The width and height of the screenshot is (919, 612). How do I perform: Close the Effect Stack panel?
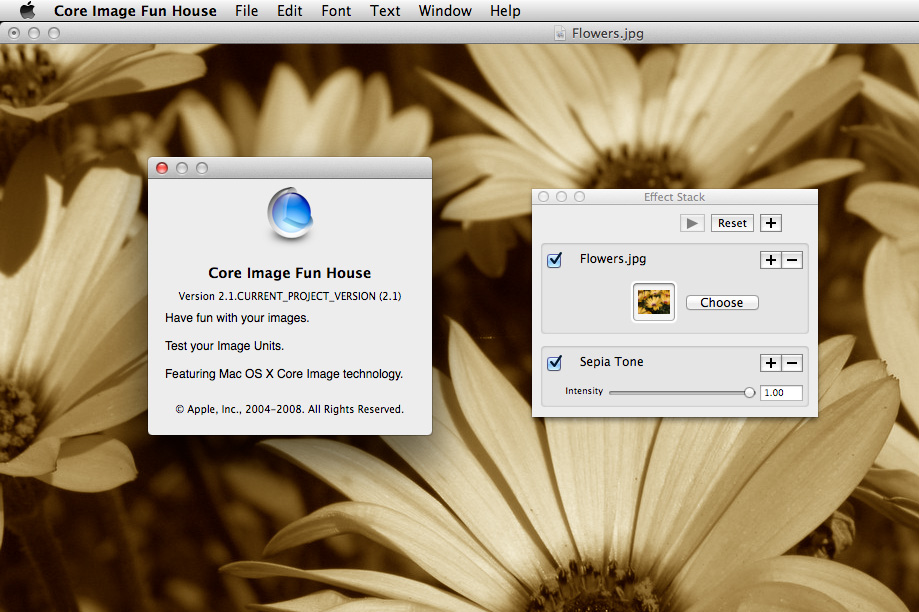tap(543, 196)
